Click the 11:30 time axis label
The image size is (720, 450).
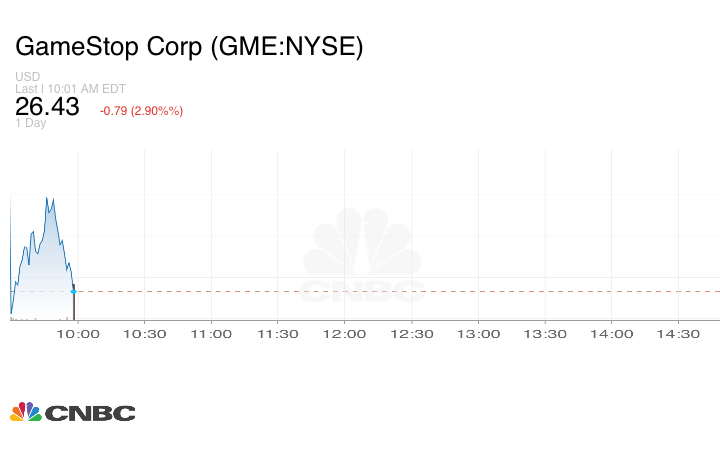pyautogui.click(x=278, y=334)
